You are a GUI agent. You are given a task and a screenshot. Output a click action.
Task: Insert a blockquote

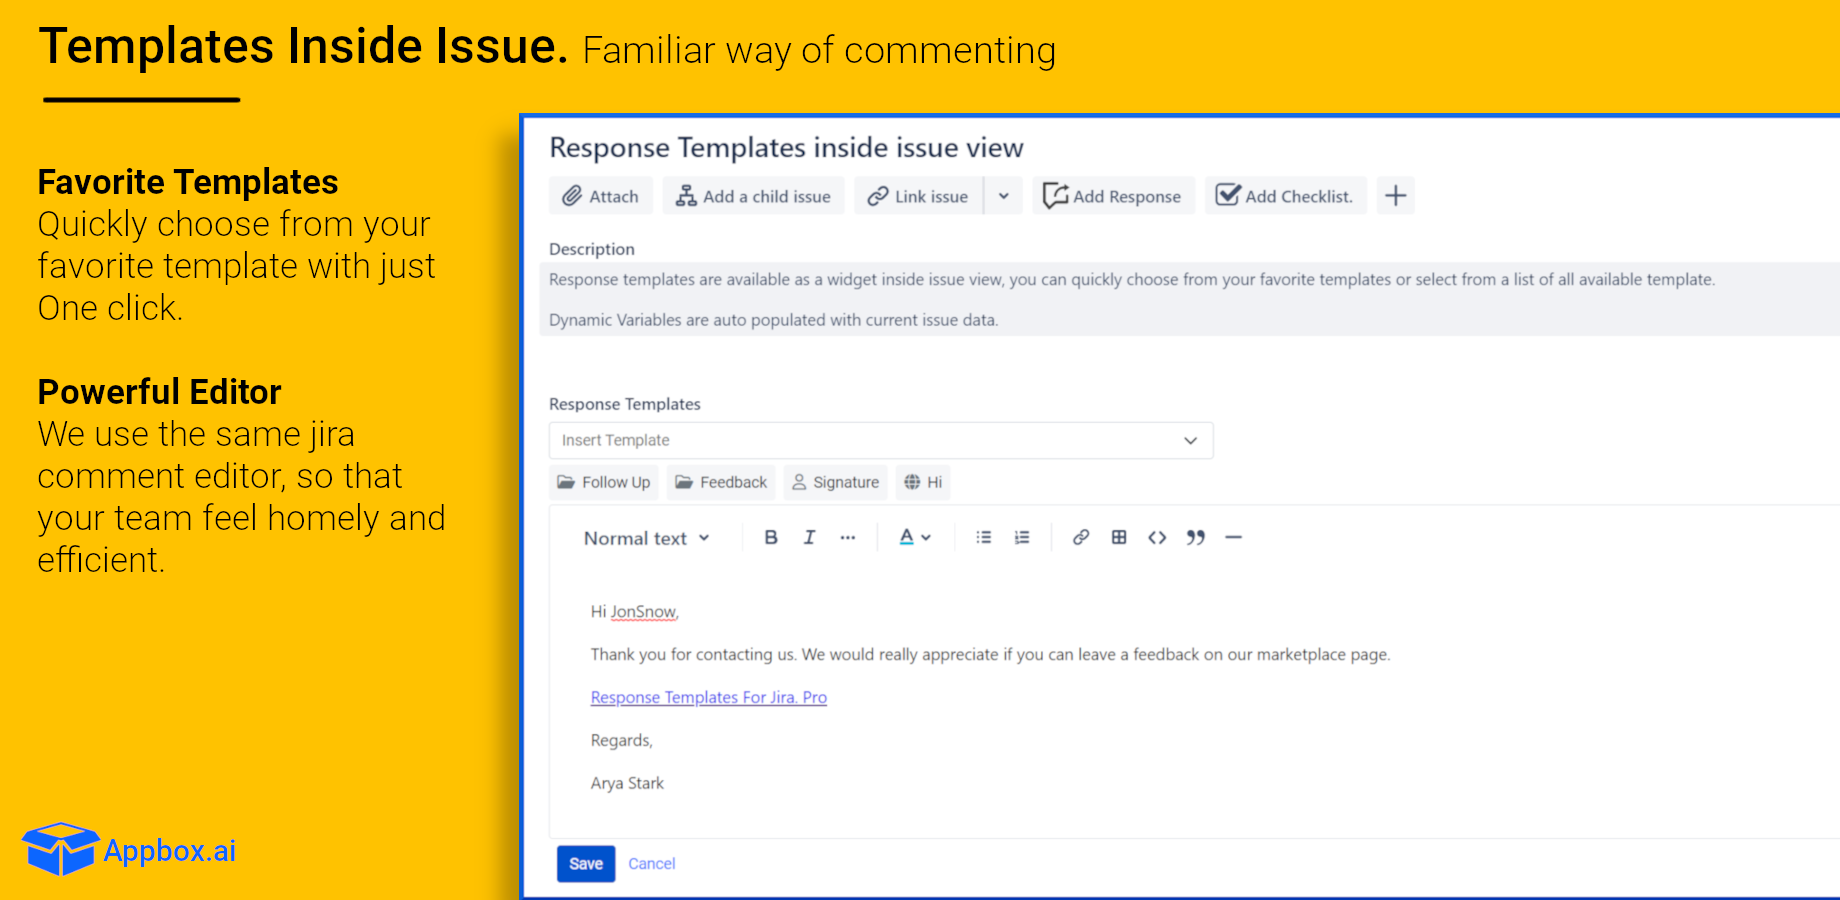tap(1195, 537)
